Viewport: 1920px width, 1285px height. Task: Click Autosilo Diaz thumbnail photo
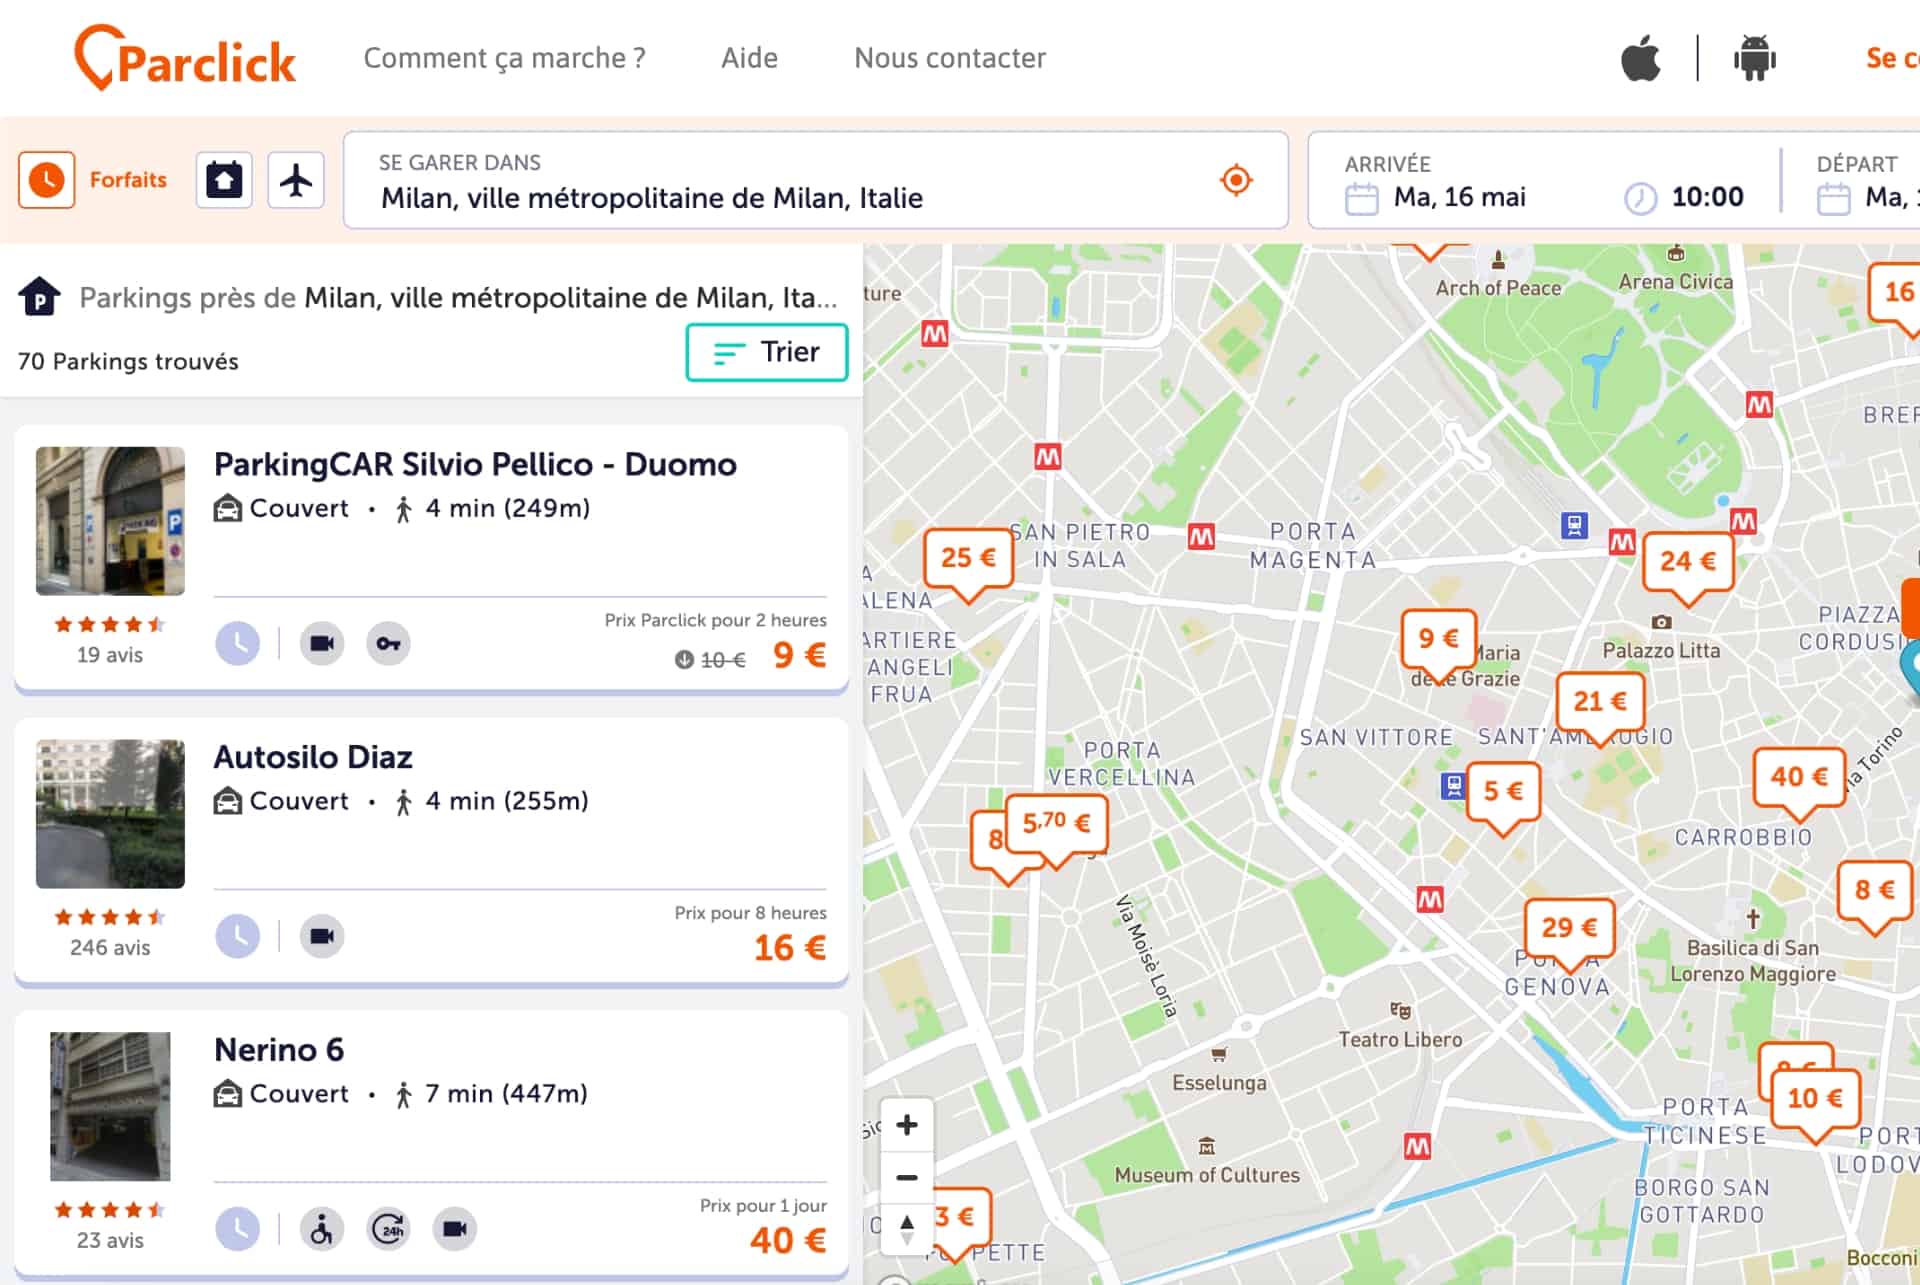click(x=110, y=814)
